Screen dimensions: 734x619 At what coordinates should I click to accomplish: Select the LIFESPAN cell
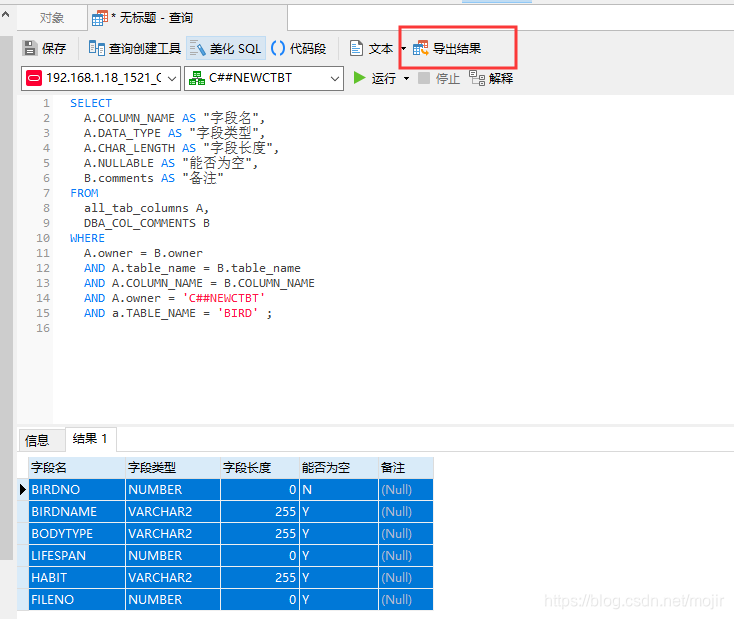pyautogui.click(x=77, y=555)
